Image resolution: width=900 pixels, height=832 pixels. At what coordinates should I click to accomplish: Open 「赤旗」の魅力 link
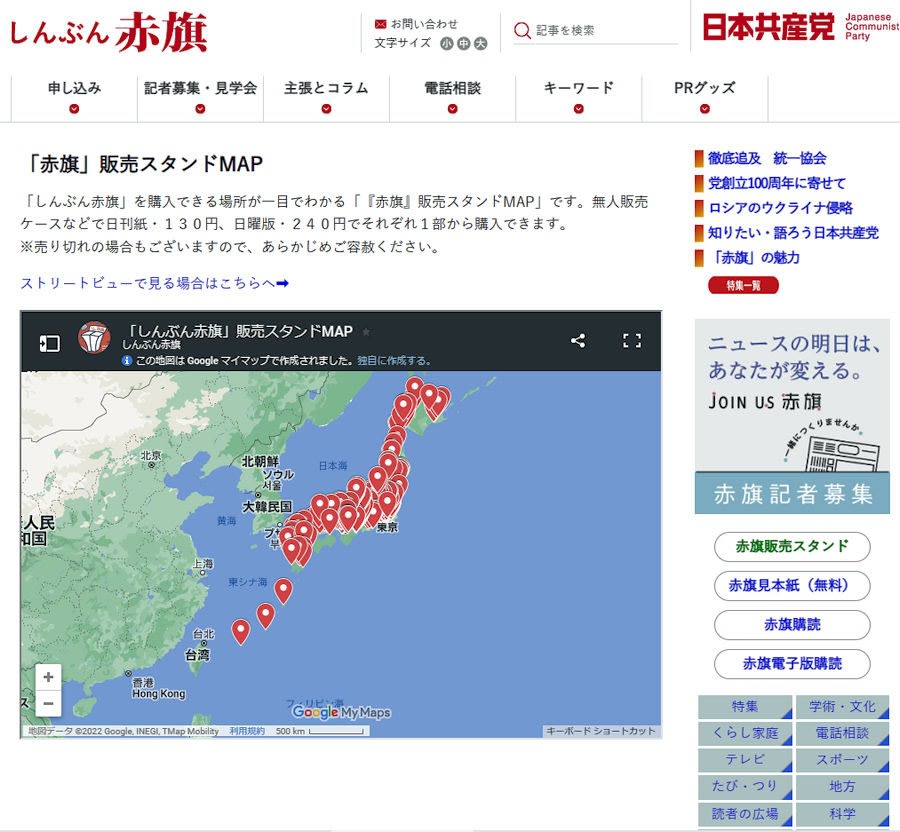(754, 258)
